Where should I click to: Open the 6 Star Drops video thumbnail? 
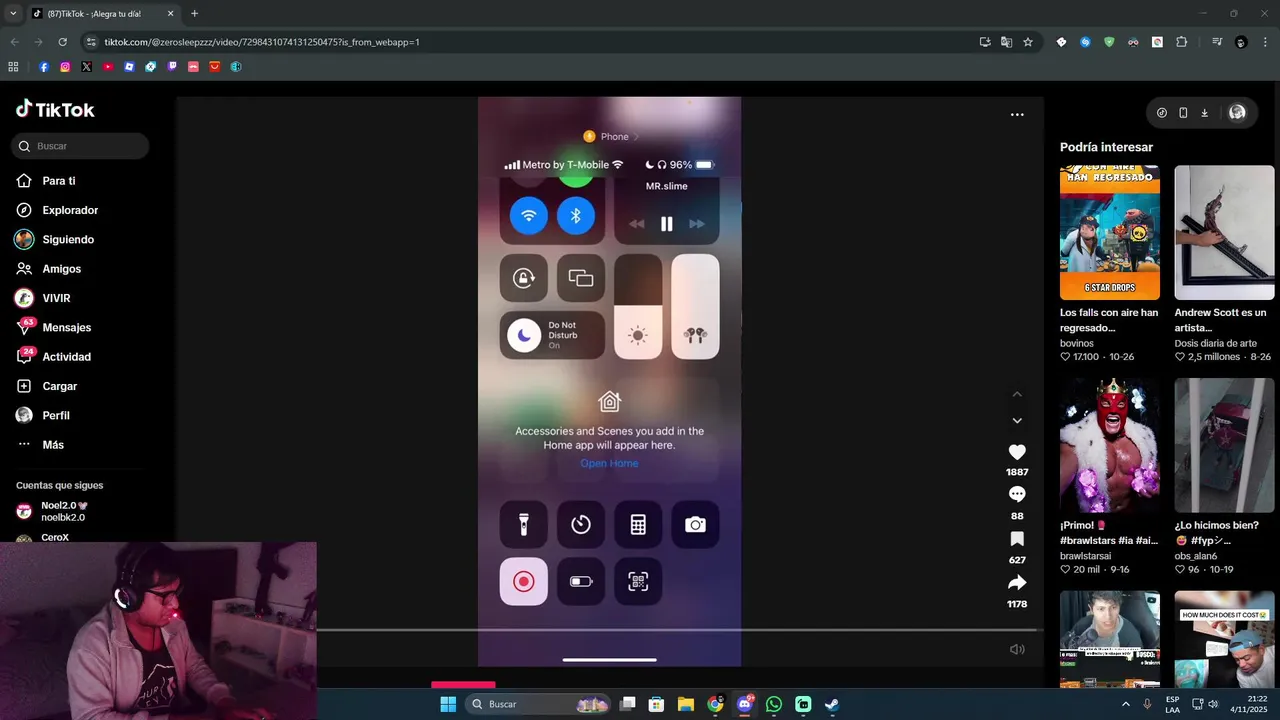pyautogui.click(x=1110, y=232)
